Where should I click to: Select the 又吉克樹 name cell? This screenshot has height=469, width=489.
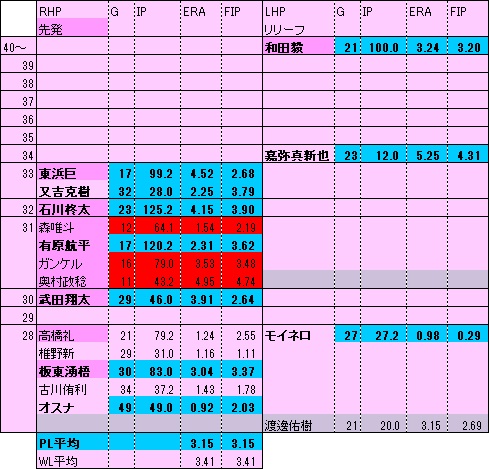[72, 190]
